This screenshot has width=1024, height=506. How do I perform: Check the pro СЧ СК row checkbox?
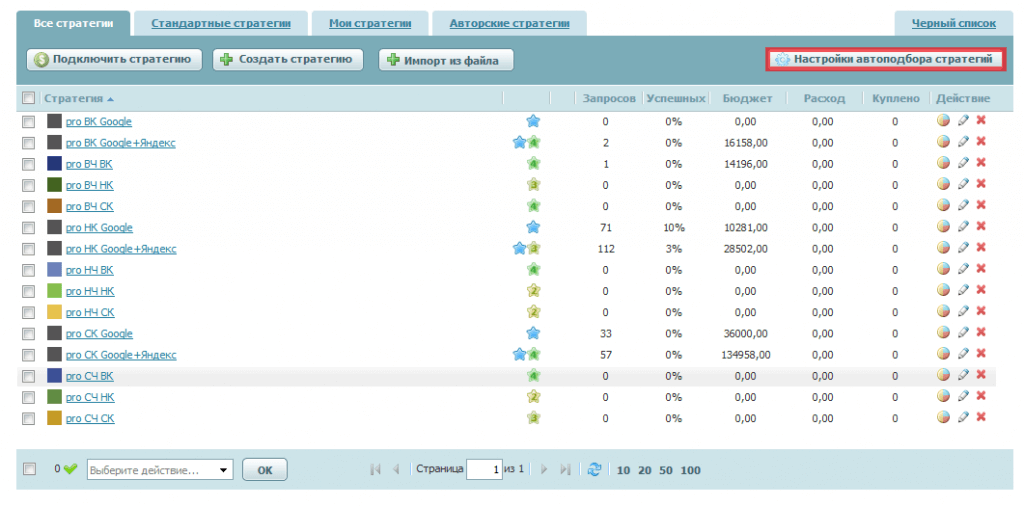28,419
